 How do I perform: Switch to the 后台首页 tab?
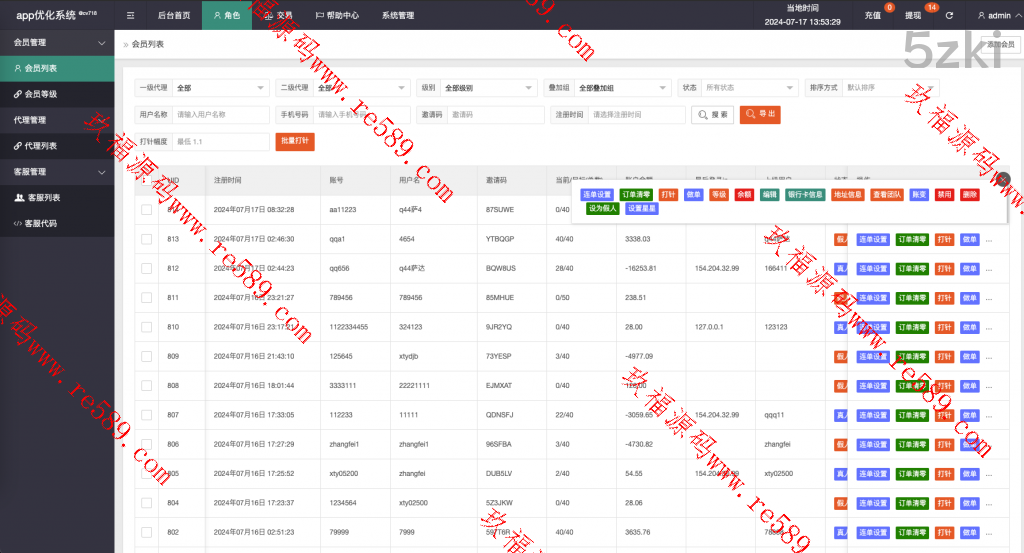pyautogui.click(x=174, y=16)
